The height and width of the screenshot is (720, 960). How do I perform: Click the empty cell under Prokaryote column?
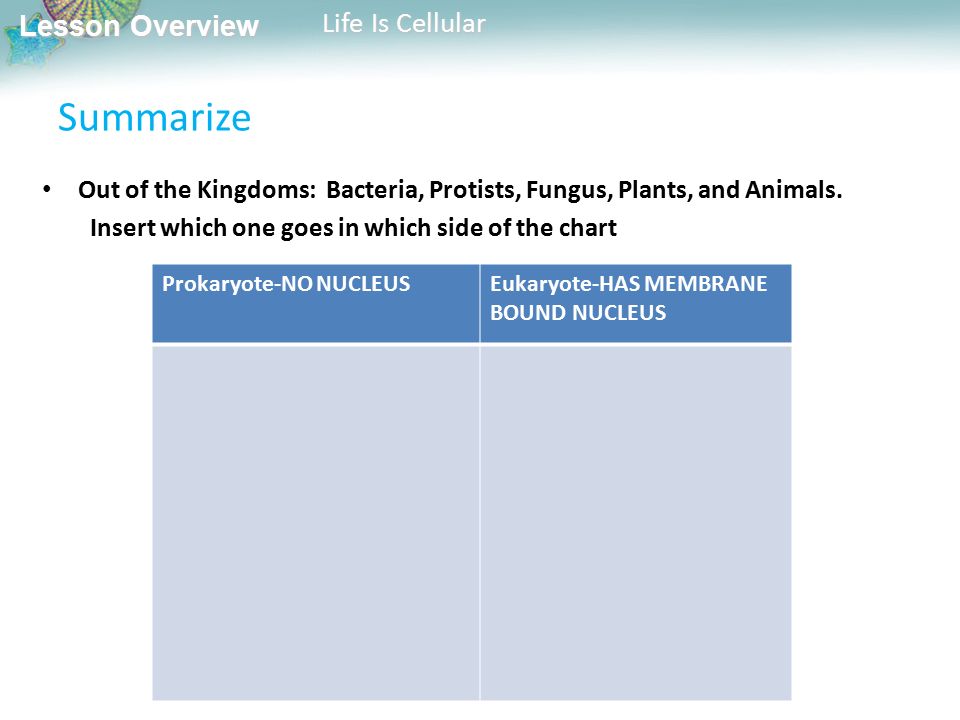pos(316,523)
